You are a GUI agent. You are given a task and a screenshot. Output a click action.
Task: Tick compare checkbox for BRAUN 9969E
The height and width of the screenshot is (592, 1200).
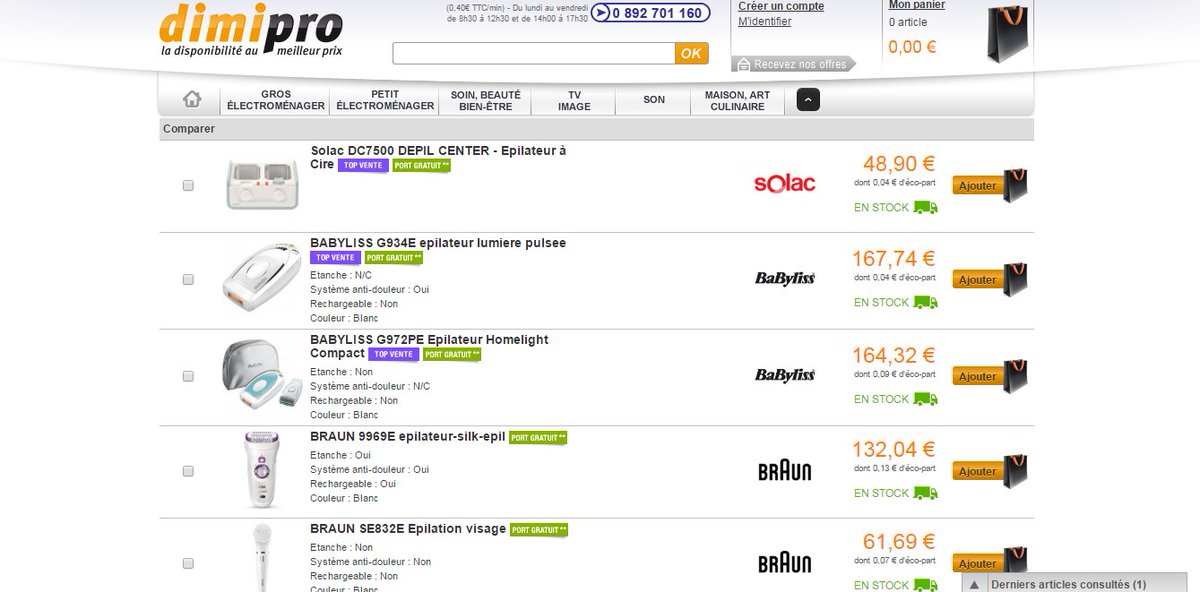(x=188, y=471)
